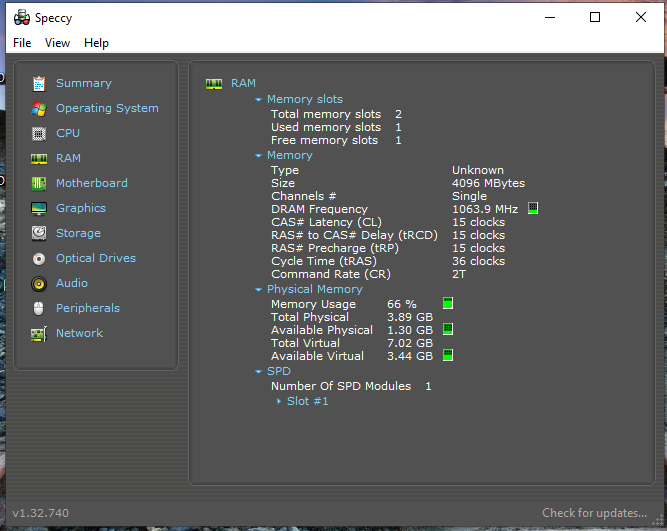Collapse the Physical Memory section
The width and height of the screenshot is (667, 531).
pyautogui.click(x=259, y=290)
